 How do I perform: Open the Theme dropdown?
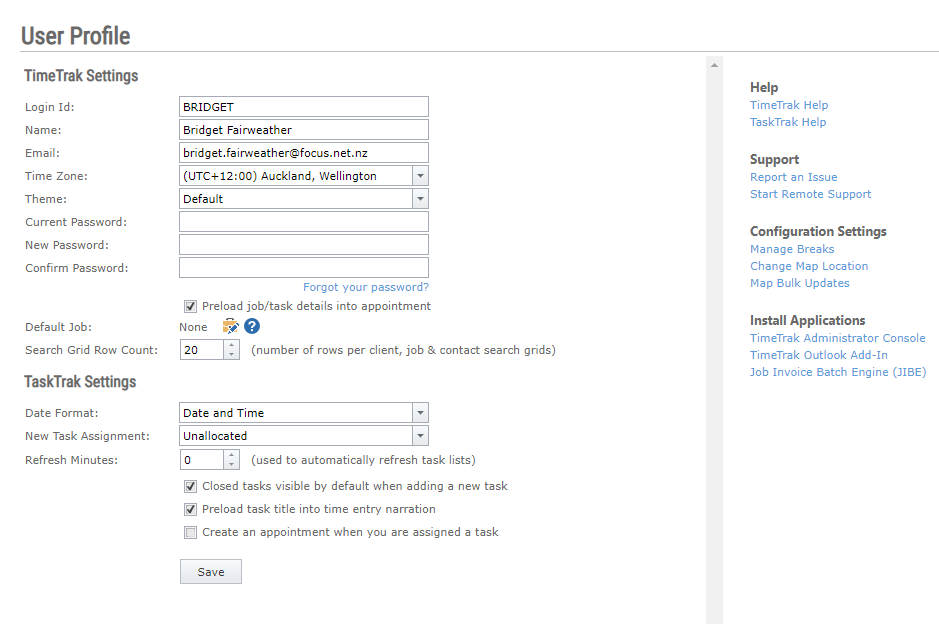[x=420, y=199]
